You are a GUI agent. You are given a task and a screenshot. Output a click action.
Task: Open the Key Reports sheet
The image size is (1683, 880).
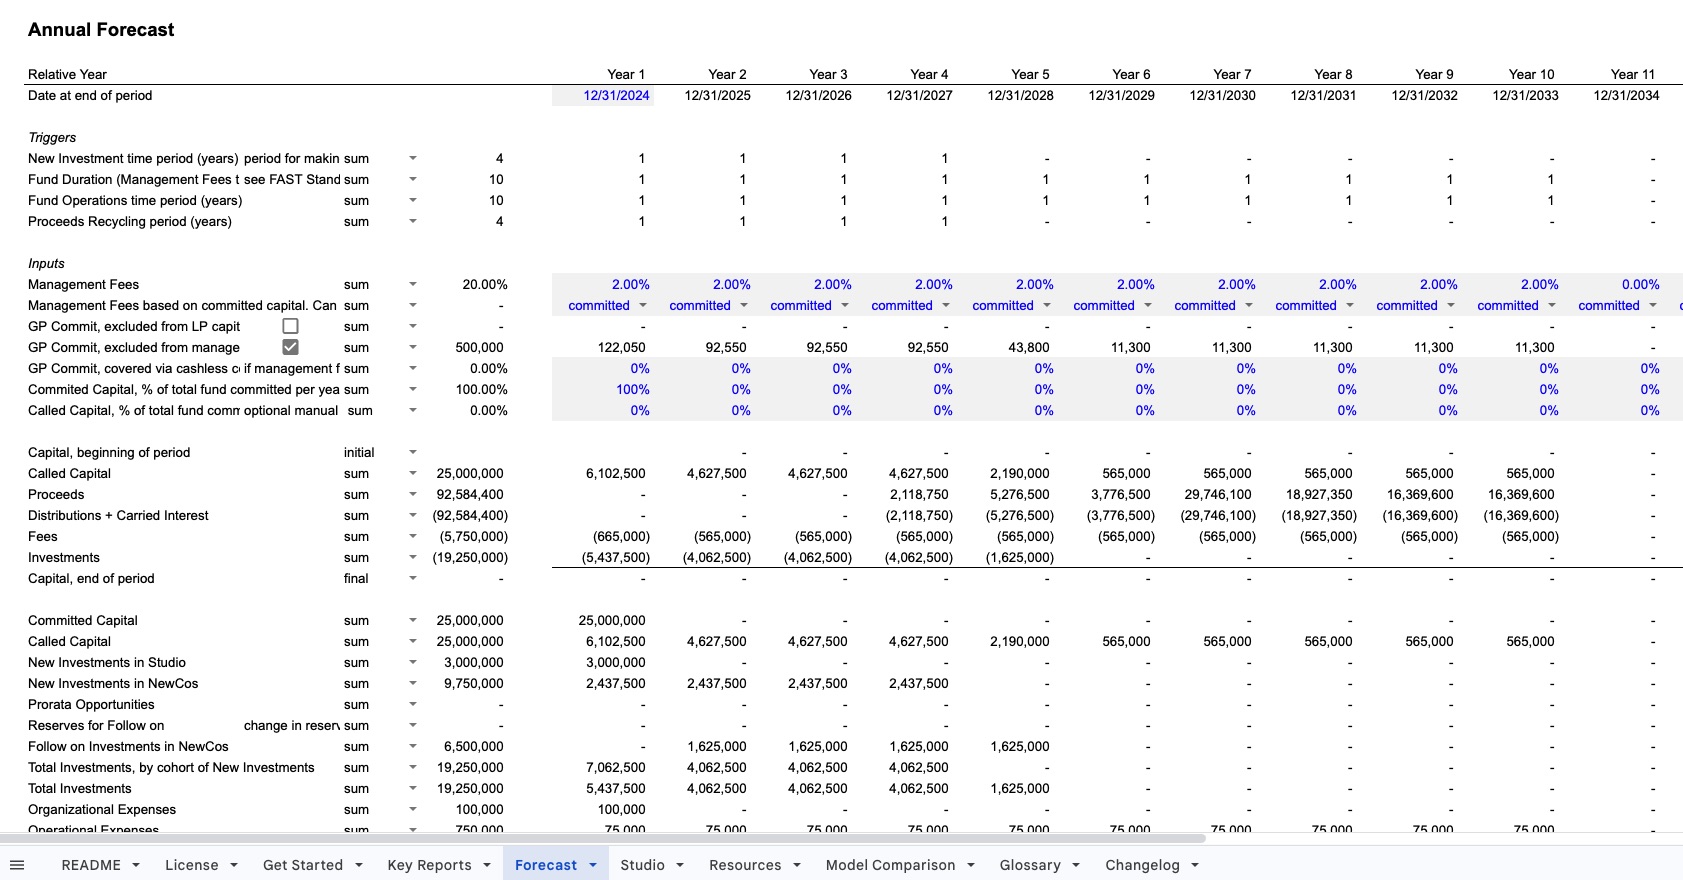tap(429, 865)
